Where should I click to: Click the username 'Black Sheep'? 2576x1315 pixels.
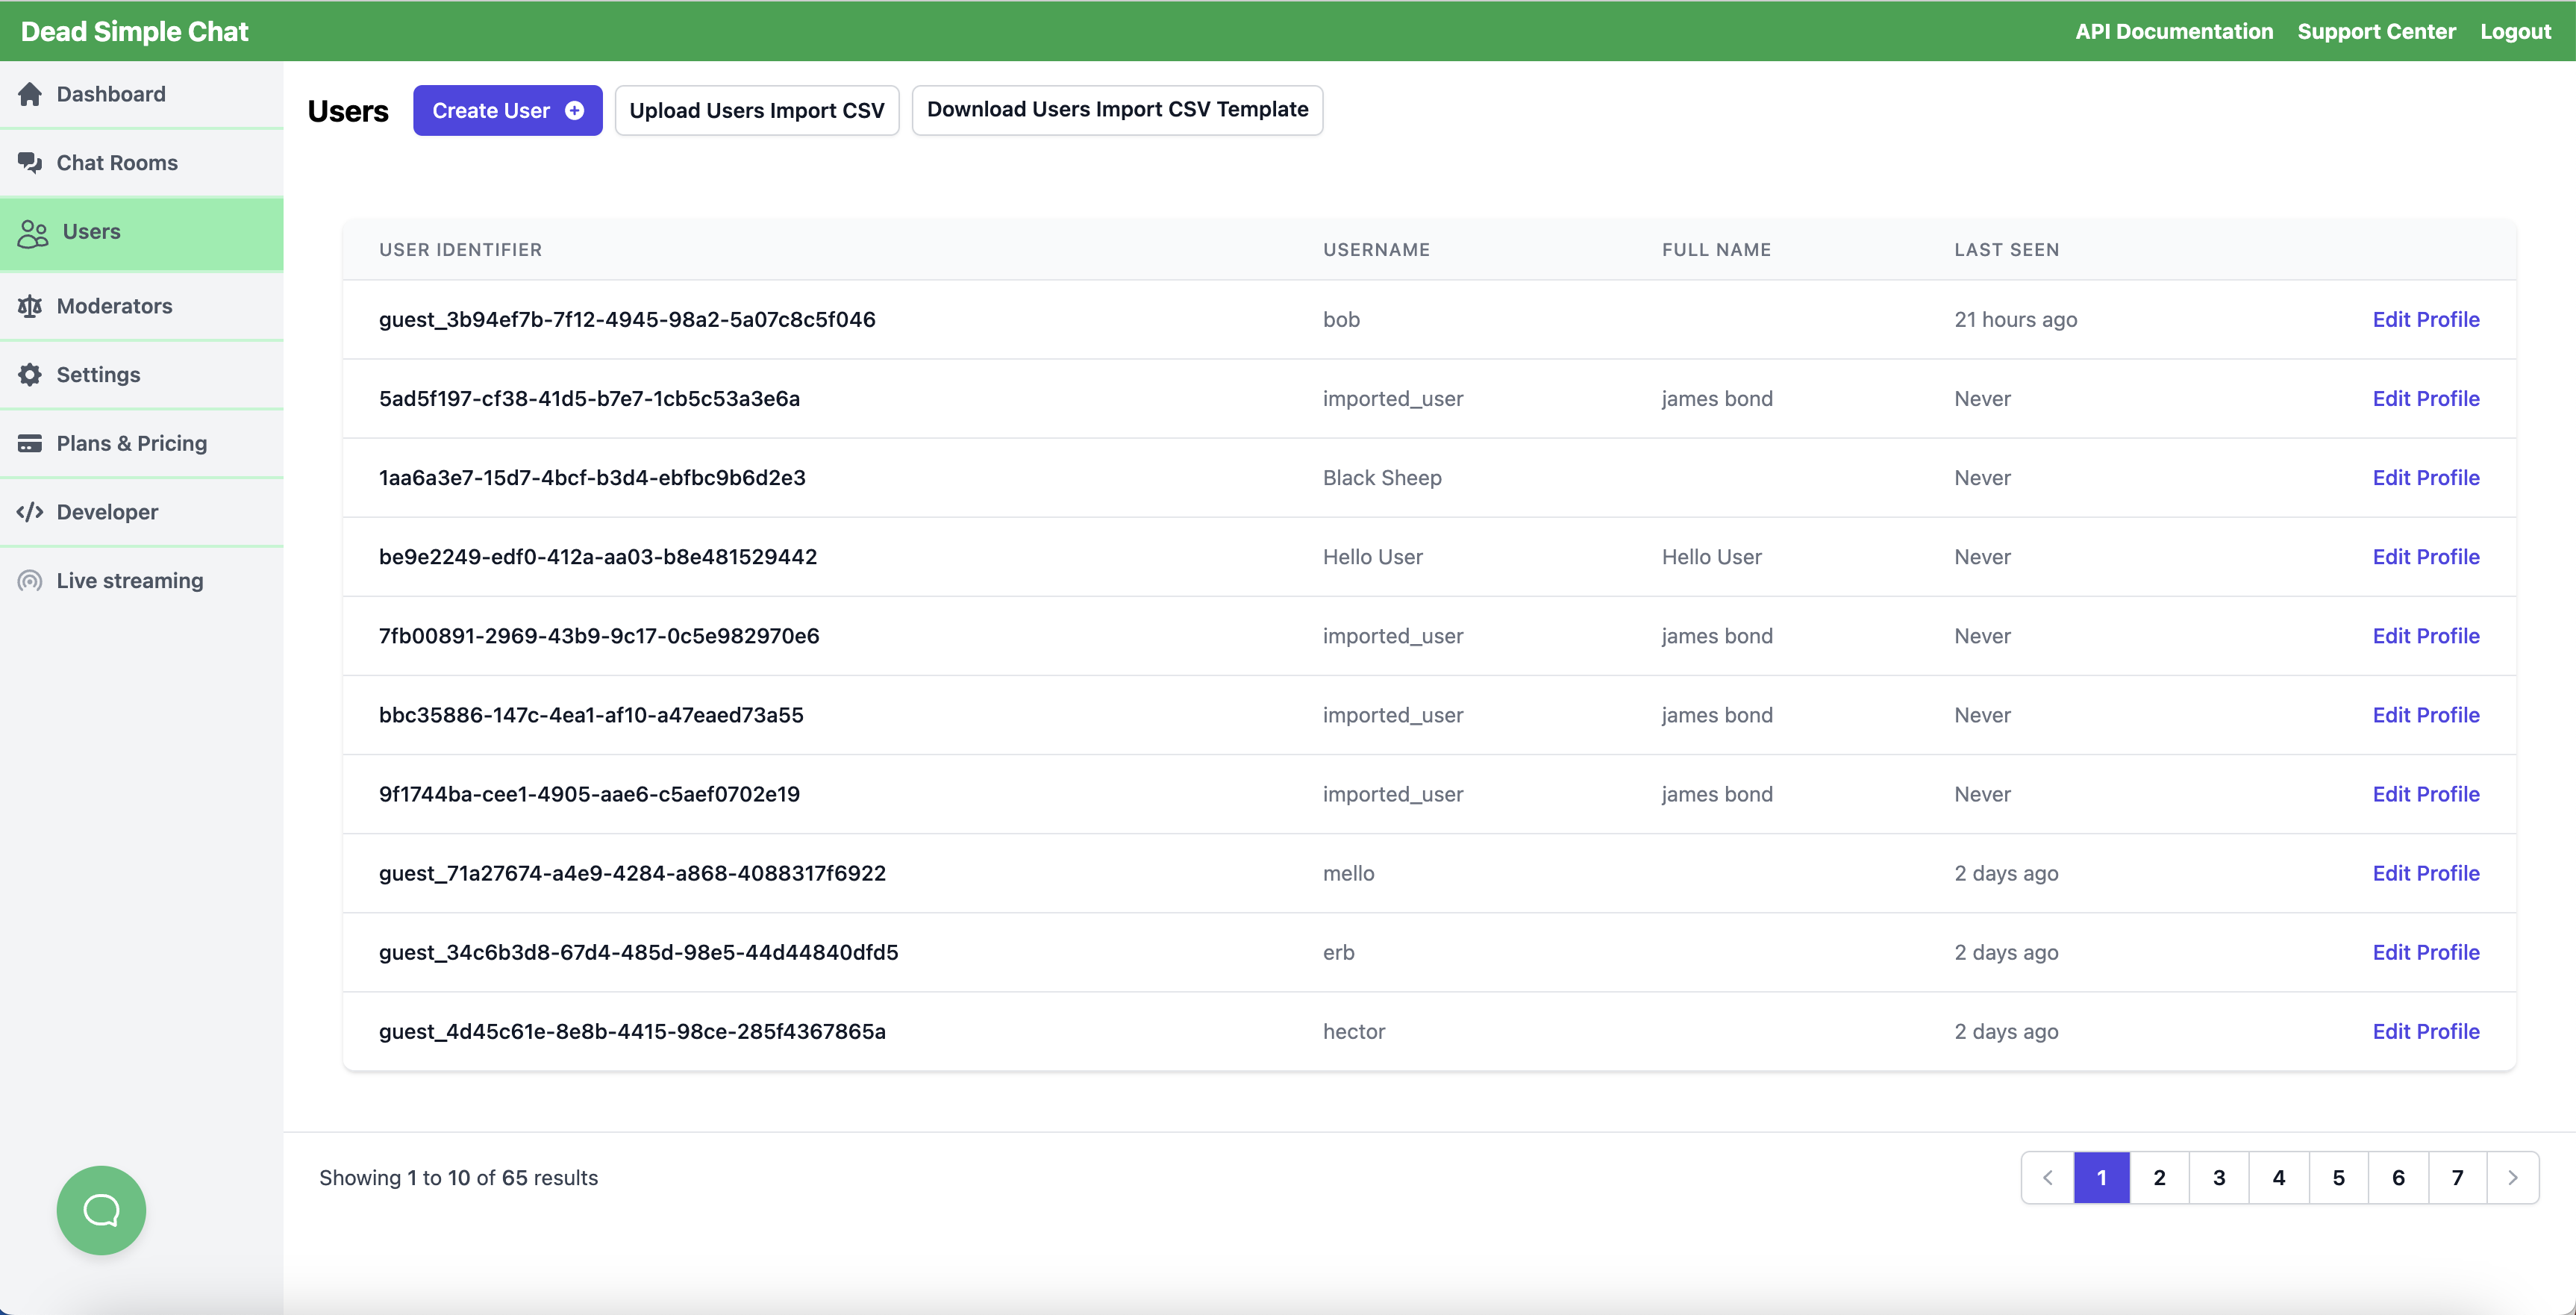click(1382, 478)
